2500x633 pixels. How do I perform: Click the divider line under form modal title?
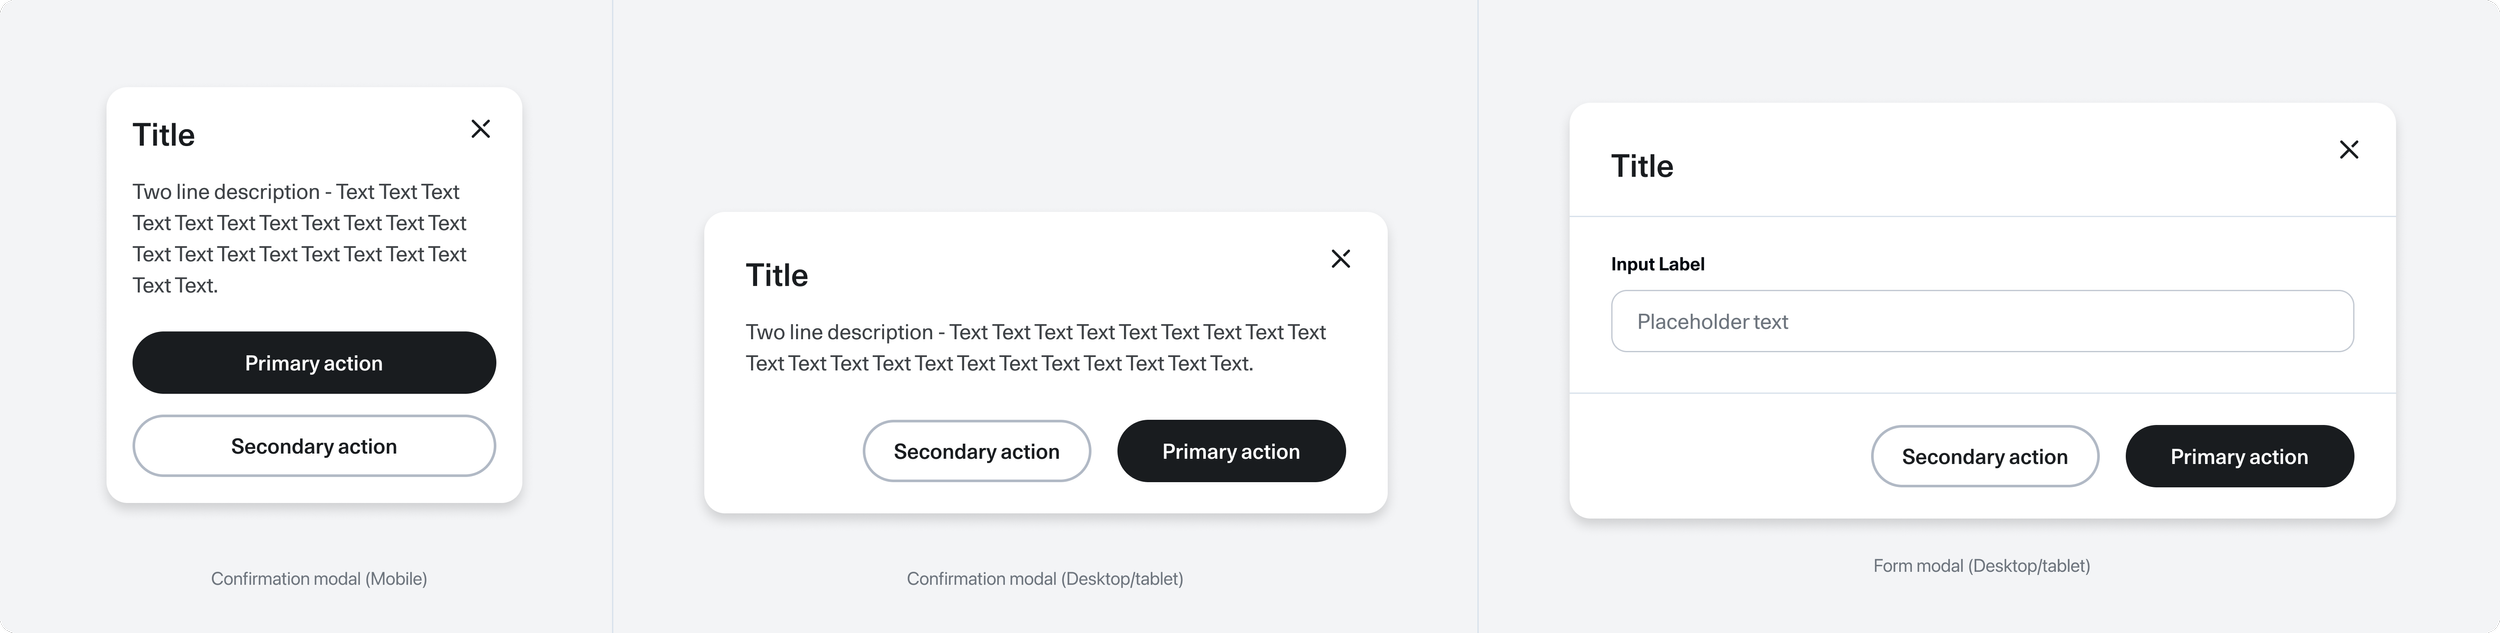tap(1981, 216)
